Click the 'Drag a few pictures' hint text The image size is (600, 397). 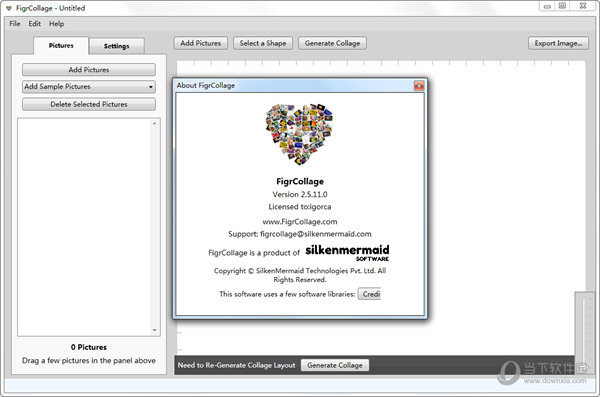point(89,361)
